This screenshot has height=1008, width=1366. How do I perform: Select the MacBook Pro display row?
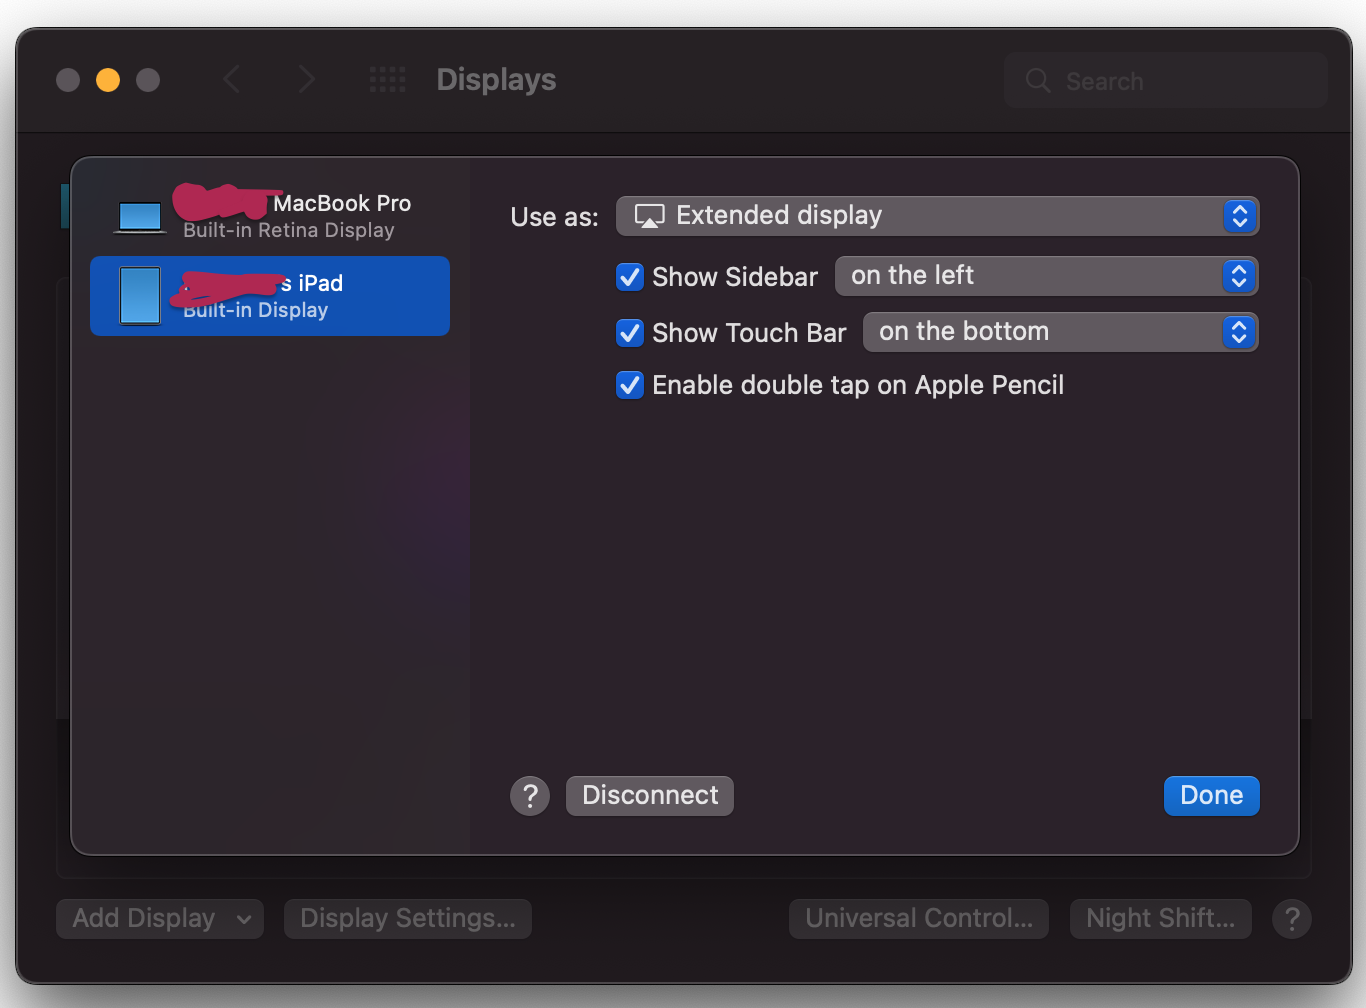point(270,216)
